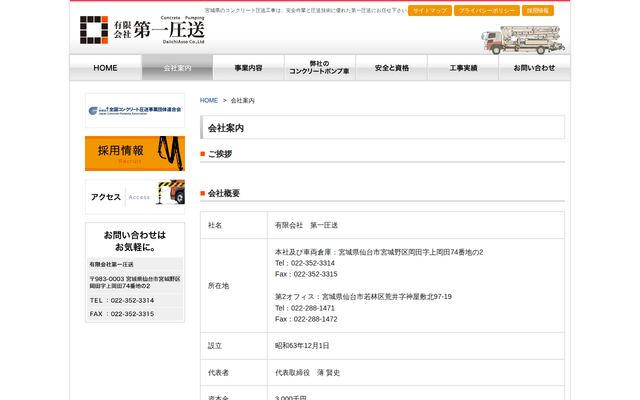640x400 pixels.
Task: Follow the HOME breadcrumb link
Action: (x=209, y=100)
